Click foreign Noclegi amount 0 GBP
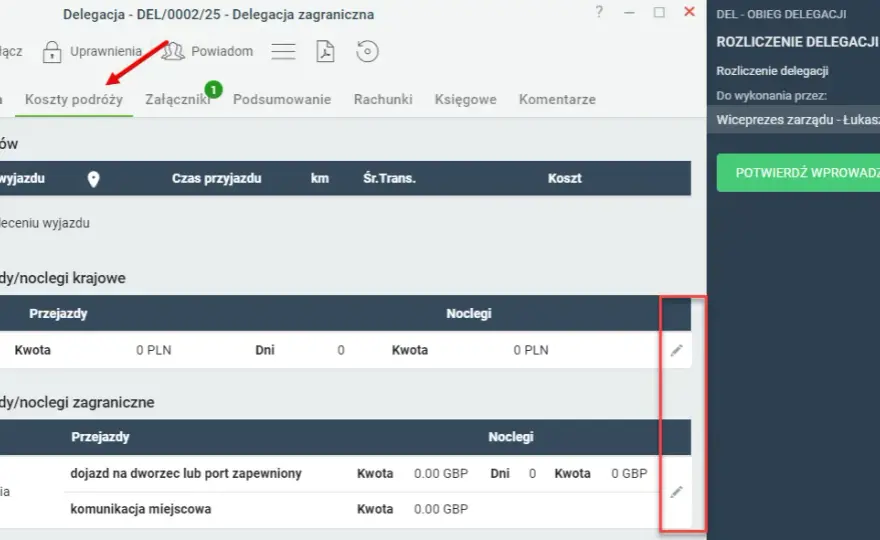The image size is (880, 540). coord(629,473)
